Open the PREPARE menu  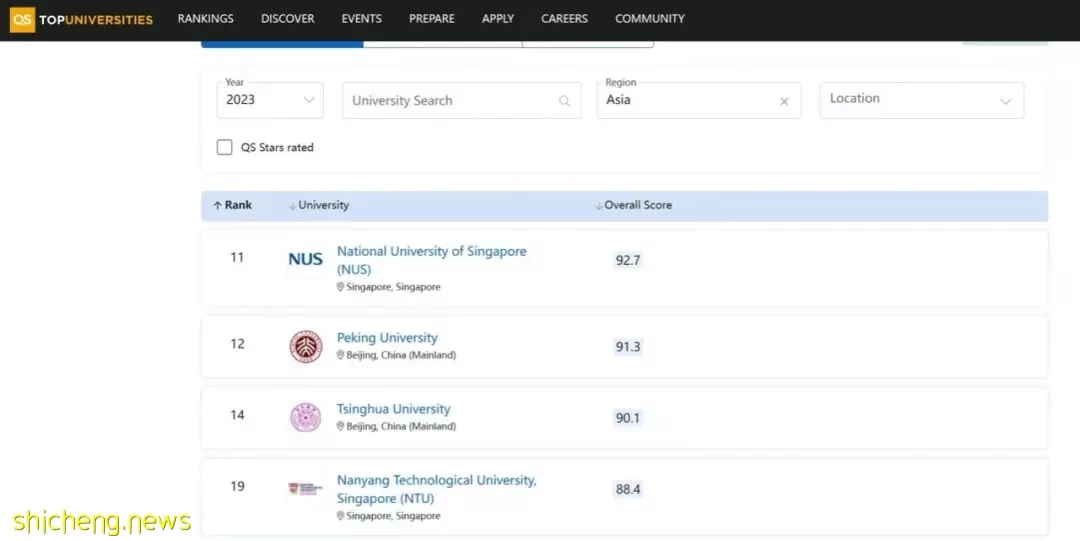pos(432,19)
